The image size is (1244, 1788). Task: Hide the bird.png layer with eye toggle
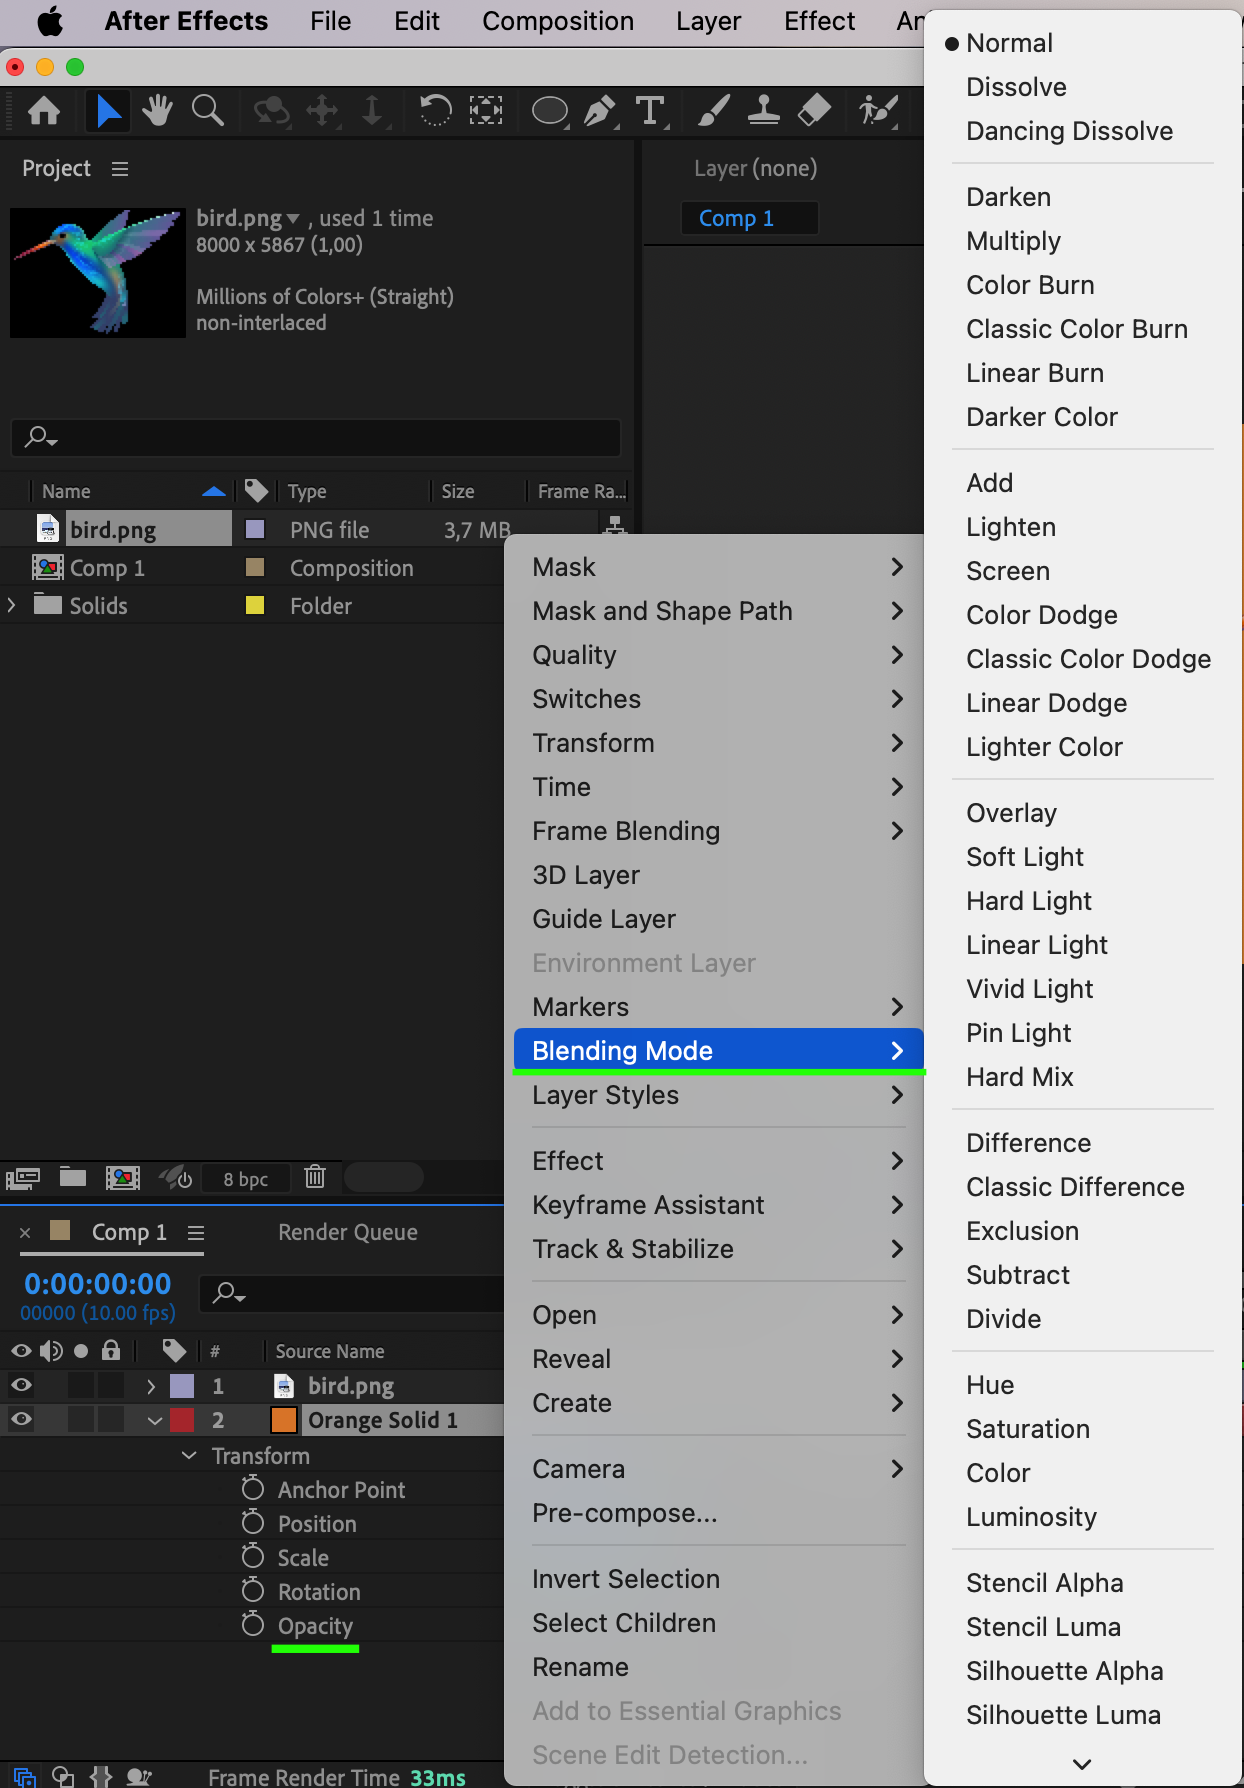point(21,1385)
